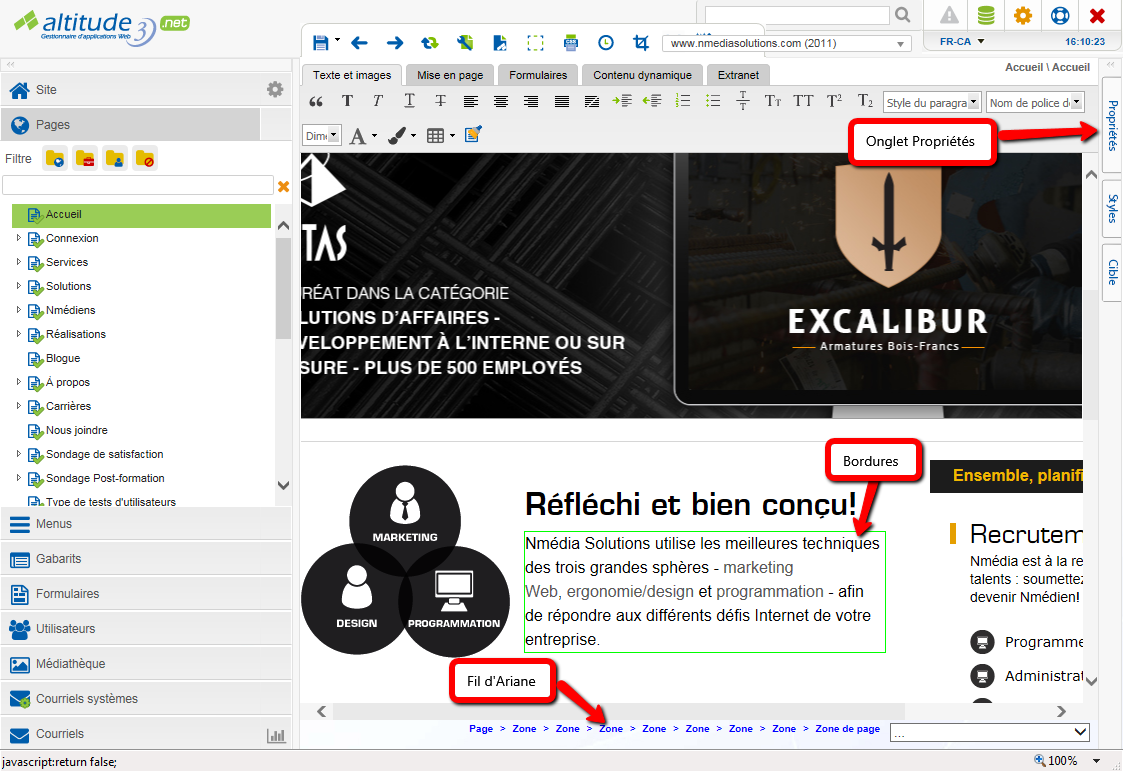Open the brush highlight color picker

(401, 135)
